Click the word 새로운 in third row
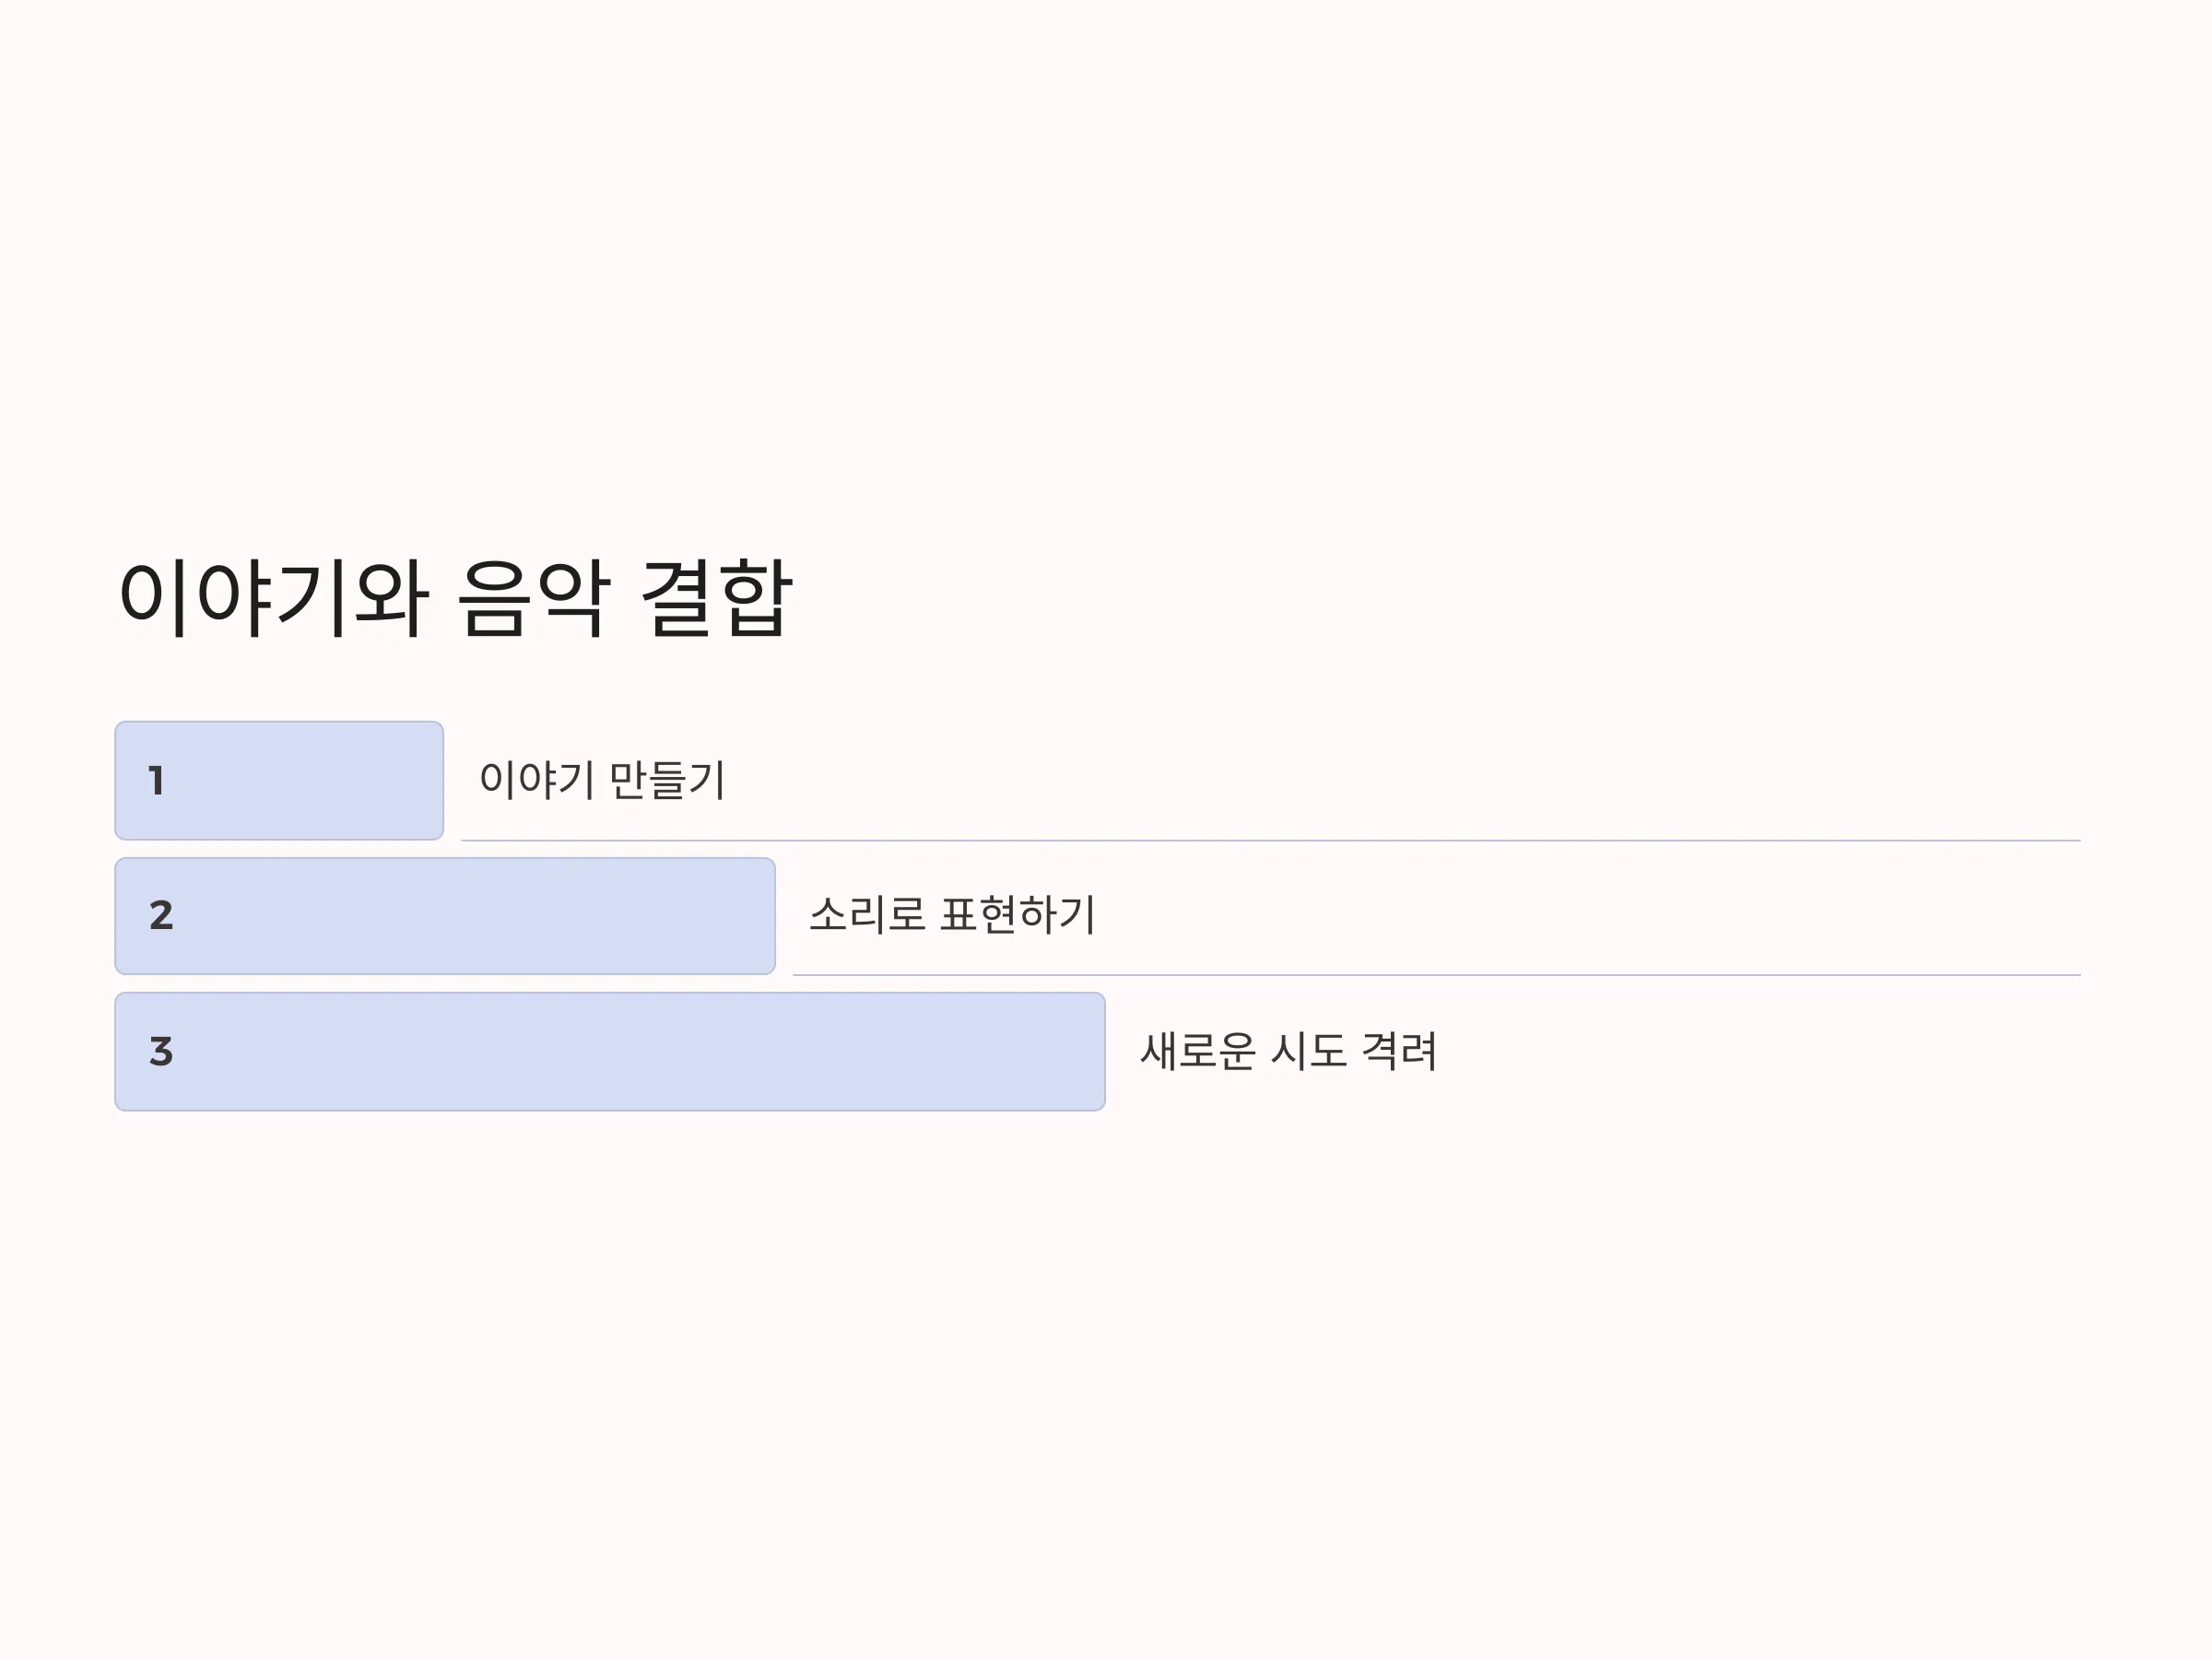This screenshot has height=1659, width=2212. pos(1198,1051)
